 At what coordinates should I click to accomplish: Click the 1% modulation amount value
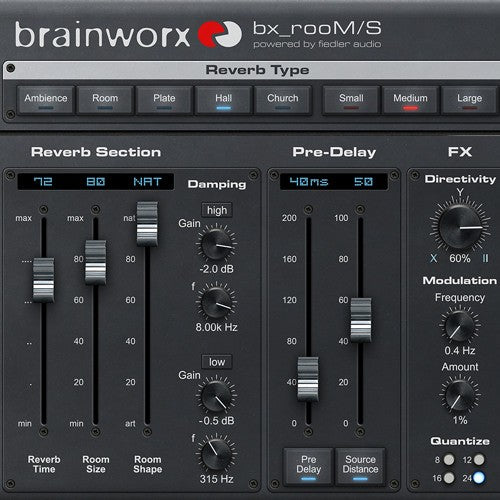pos(460,420)
